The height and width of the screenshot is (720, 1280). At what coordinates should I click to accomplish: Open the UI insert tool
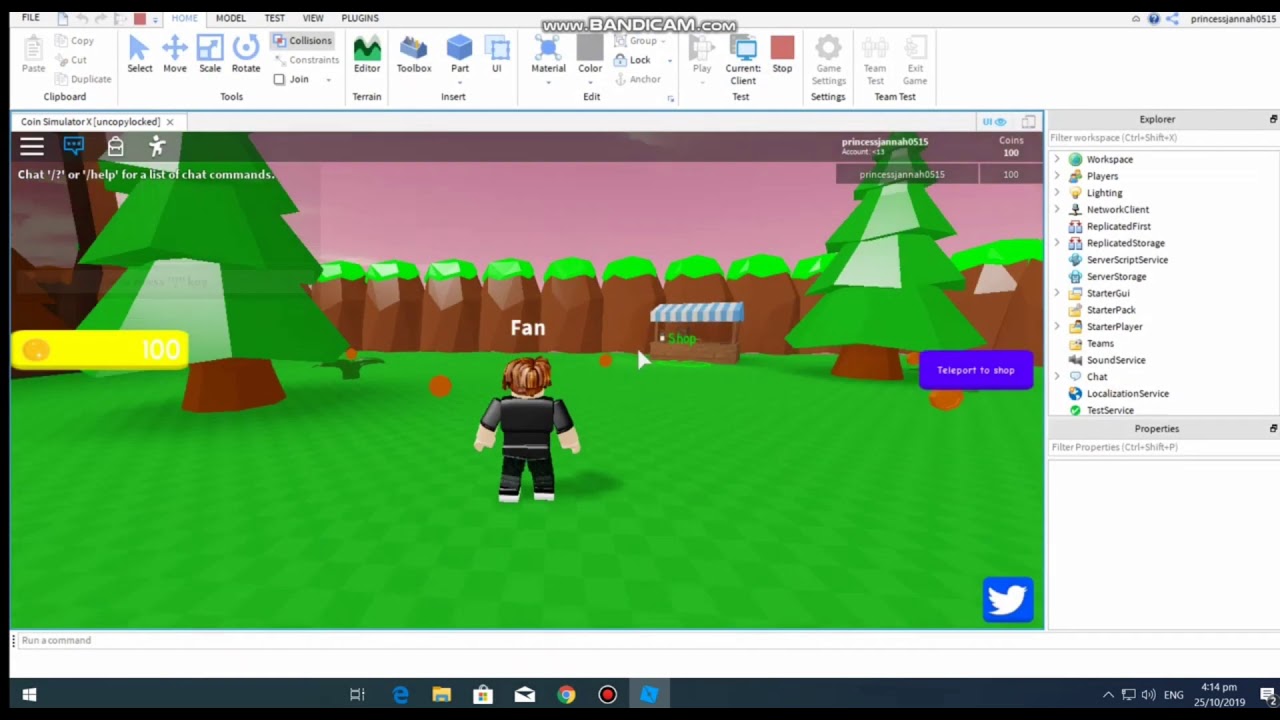(496, 55)
